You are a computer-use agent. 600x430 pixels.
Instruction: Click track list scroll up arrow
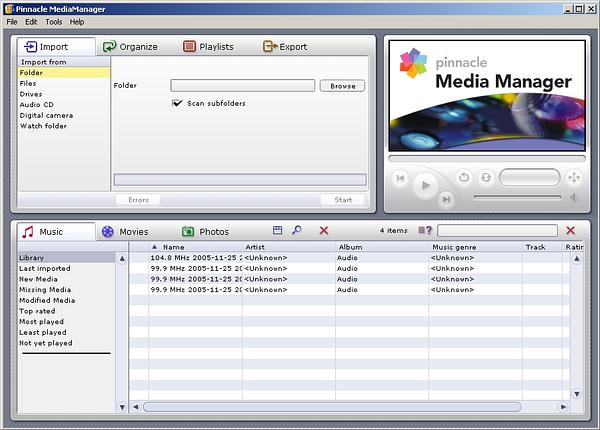(577, 259)
